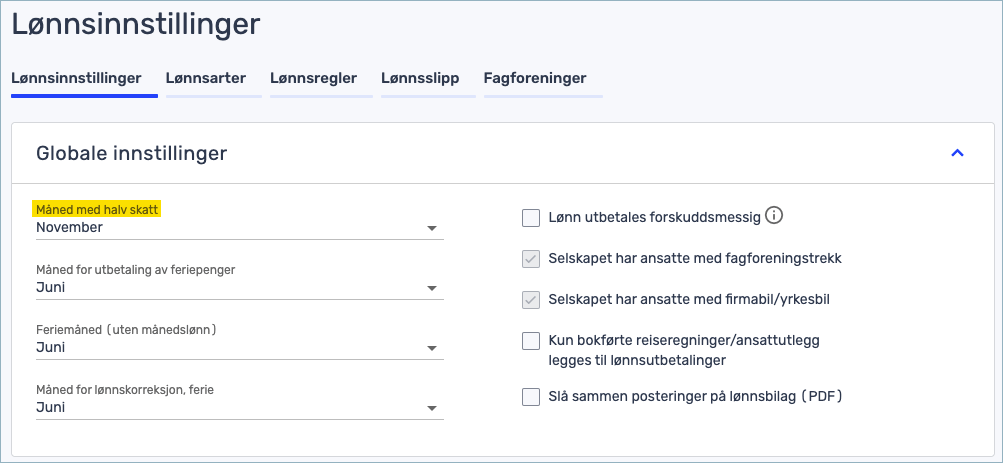
Task: Enable Lønn utbetales forskuddsmessig checkbox
Action: point(531,218)
